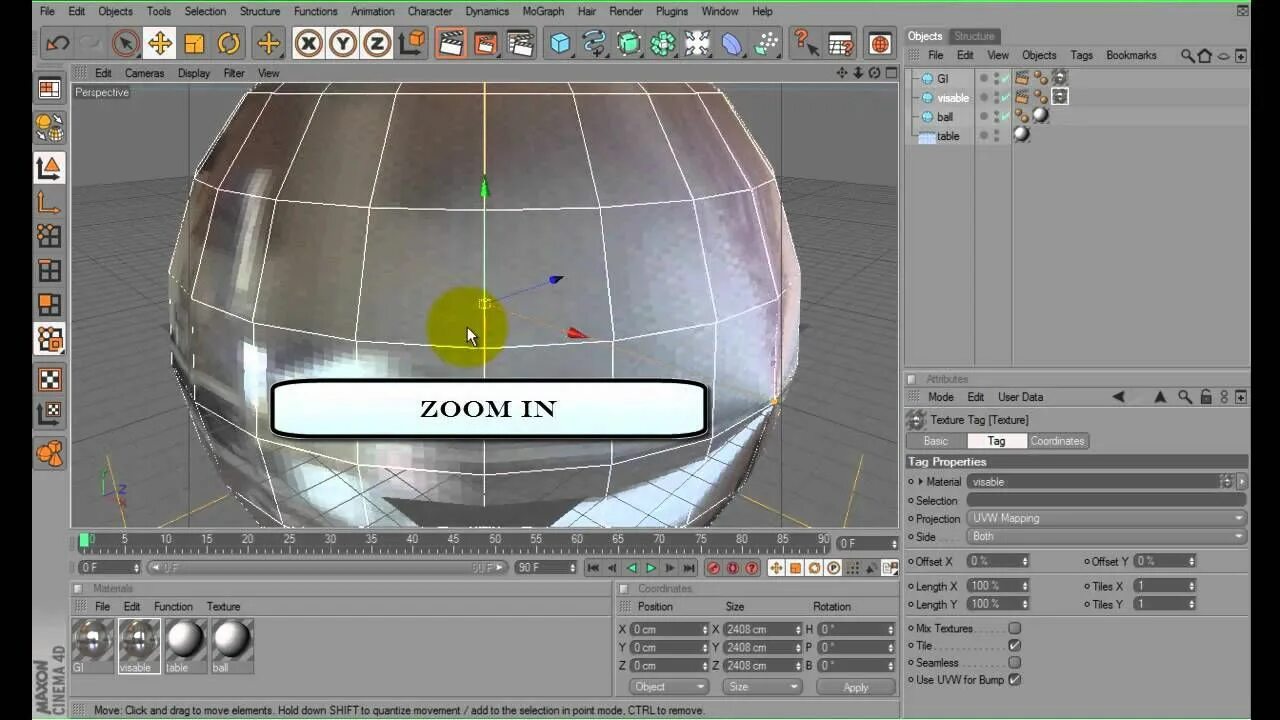
Task: Switch to the Coordinates tab
Action: coord(1057,441)
